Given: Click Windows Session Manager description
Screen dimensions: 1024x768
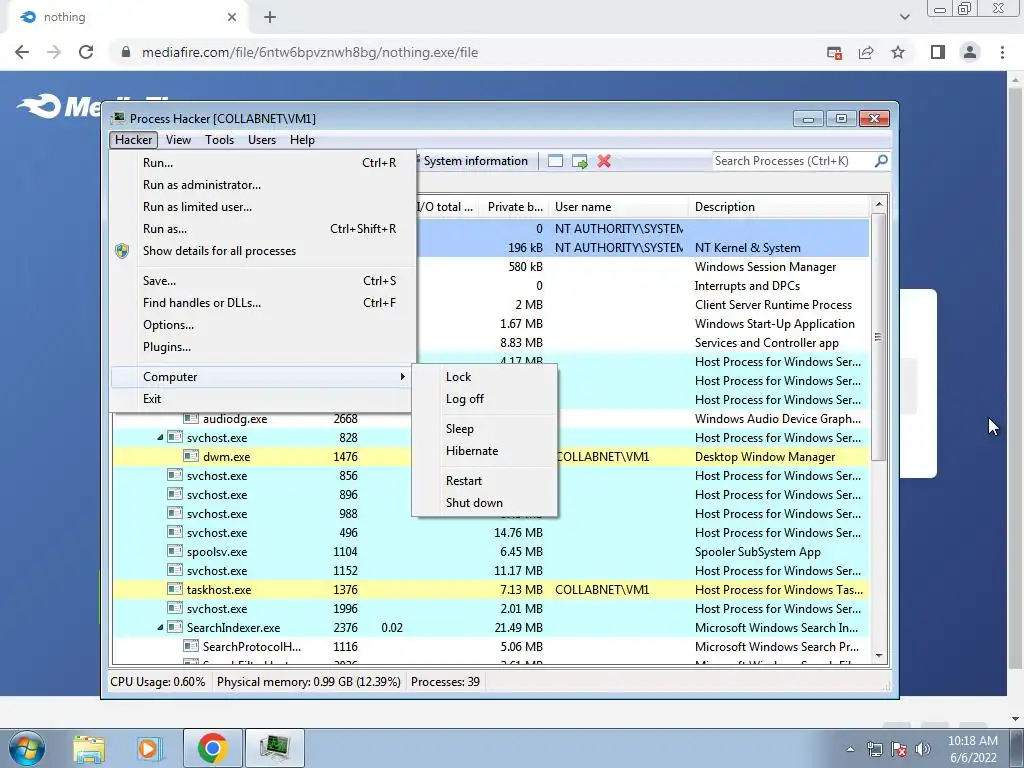Looking at the screenshot, I should (765, 266).
